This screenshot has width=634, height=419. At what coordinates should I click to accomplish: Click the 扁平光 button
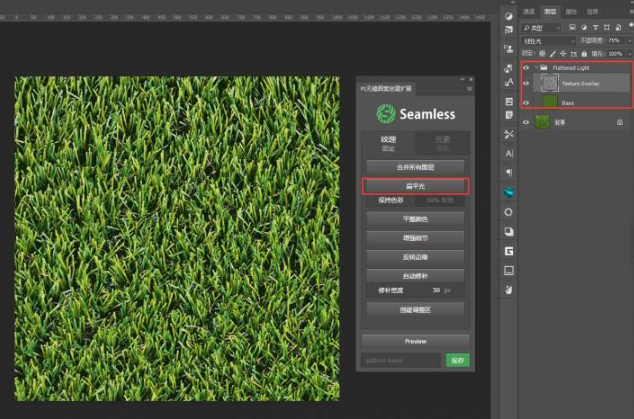click(414, 186)
